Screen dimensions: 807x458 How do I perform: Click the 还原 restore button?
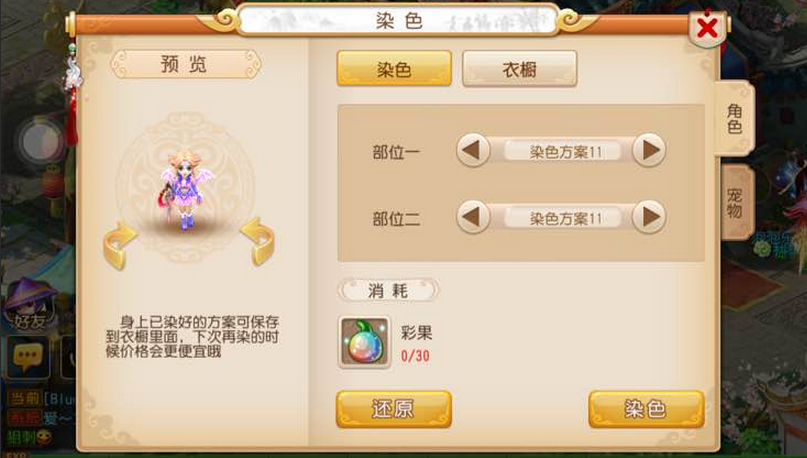click(x=394, y=409)
